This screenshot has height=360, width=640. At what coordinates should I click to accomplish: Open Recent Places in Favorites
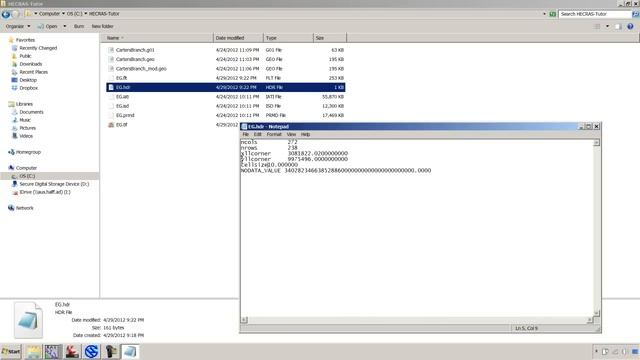coord(33,72)
